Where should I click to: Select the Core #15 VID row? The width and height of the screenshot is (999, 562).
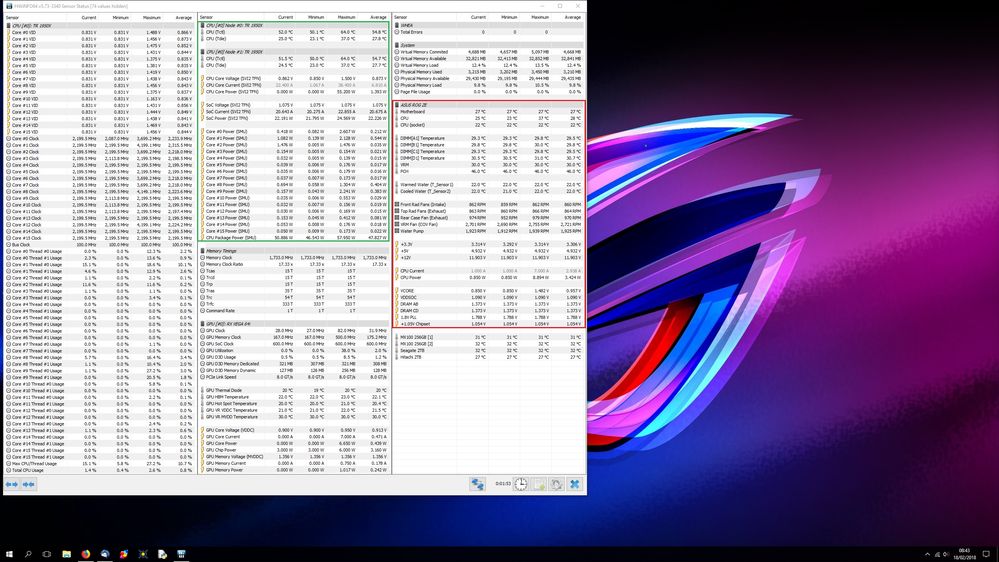pyautogui.click(x=99, y=132)
